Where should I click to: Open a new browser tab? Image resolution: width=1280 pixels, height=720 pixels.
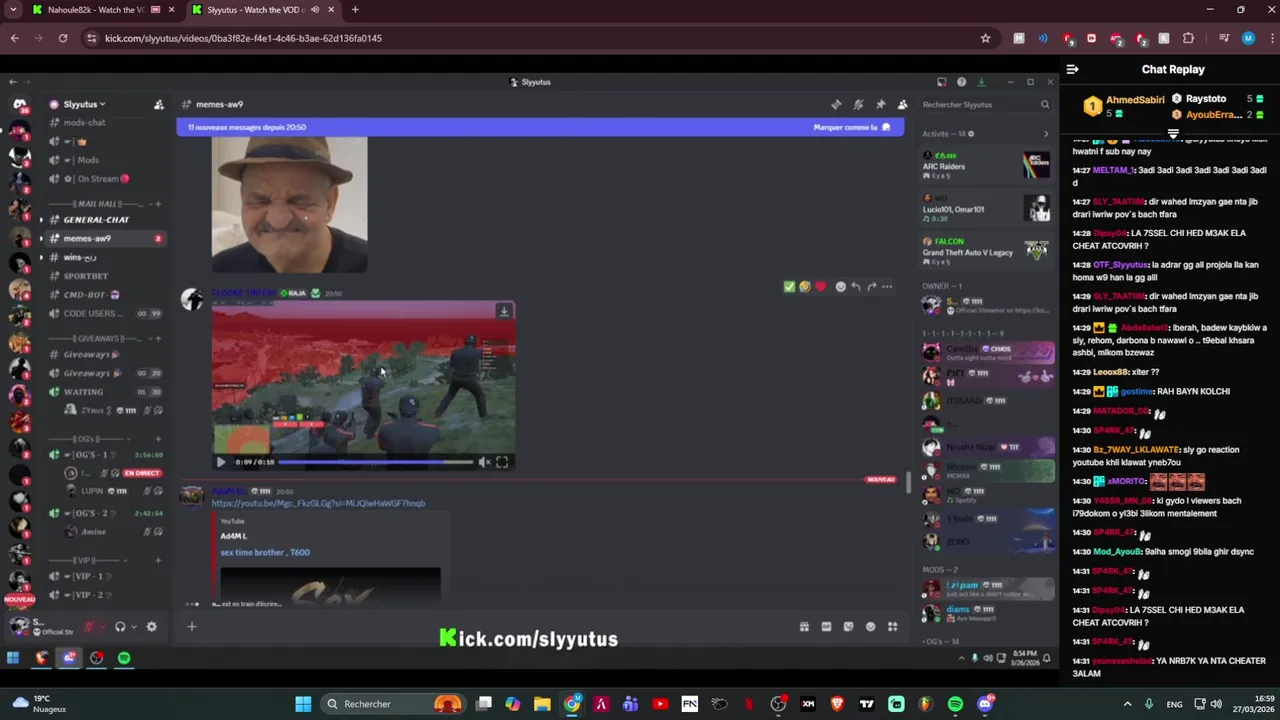tap(355, 10)
